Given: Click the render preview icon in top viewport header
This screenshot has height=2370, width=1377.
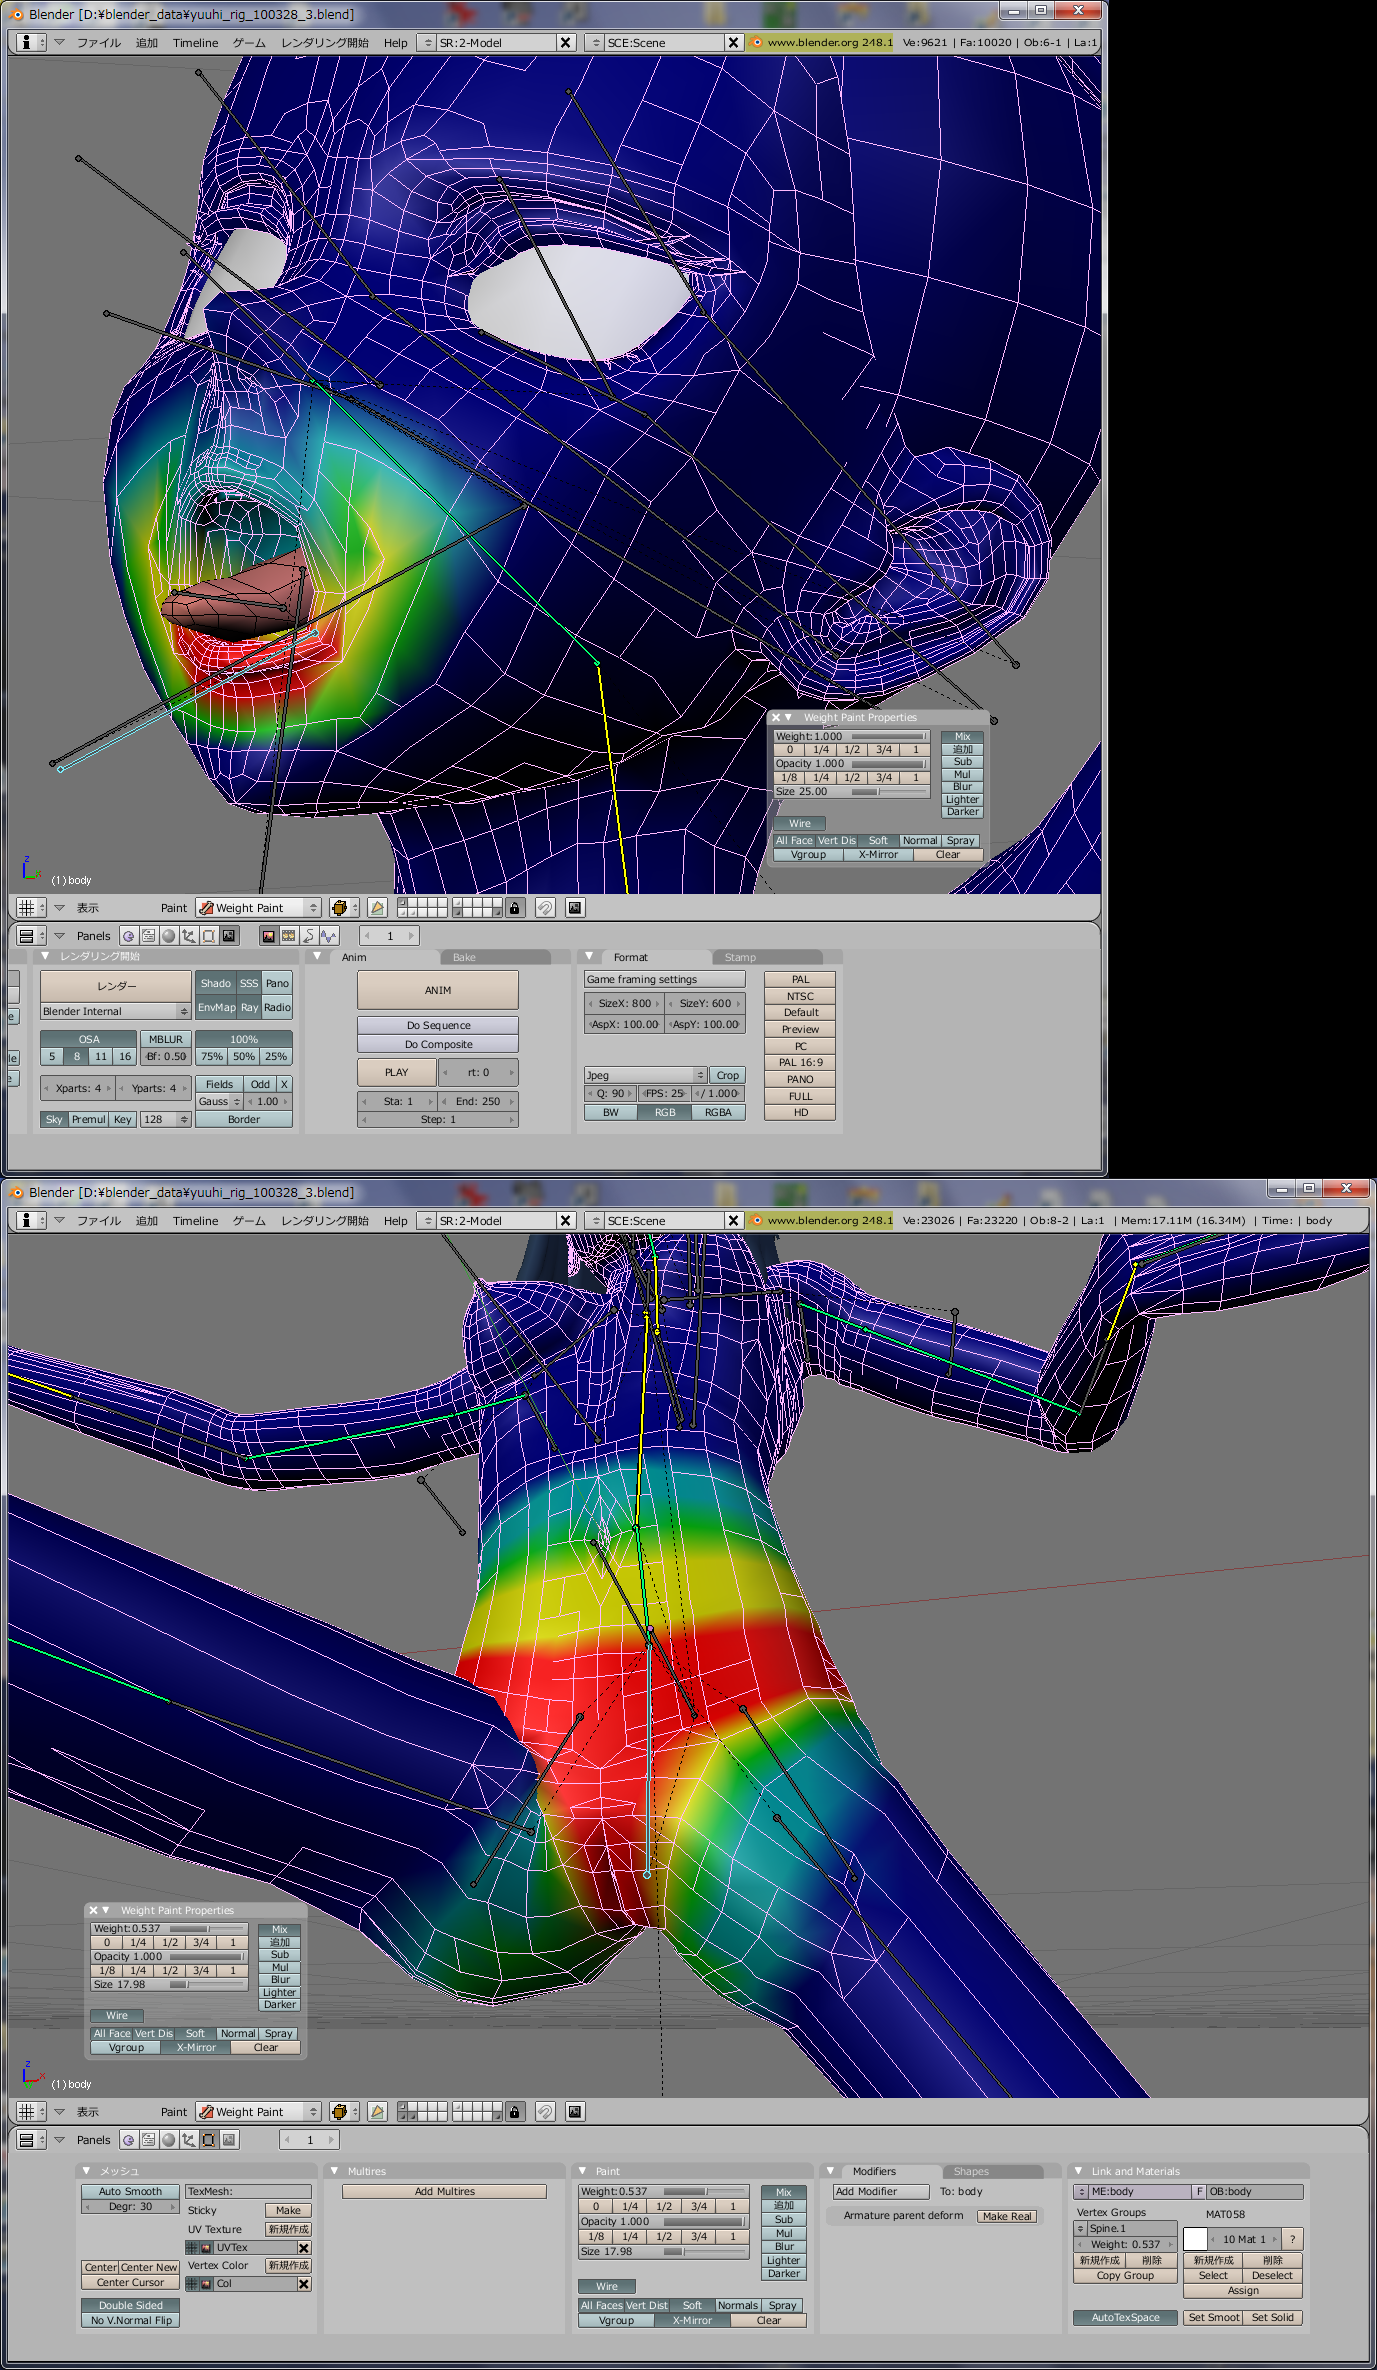Looking at the screenshot, I should pyautogui.click(x=575, y=908).
